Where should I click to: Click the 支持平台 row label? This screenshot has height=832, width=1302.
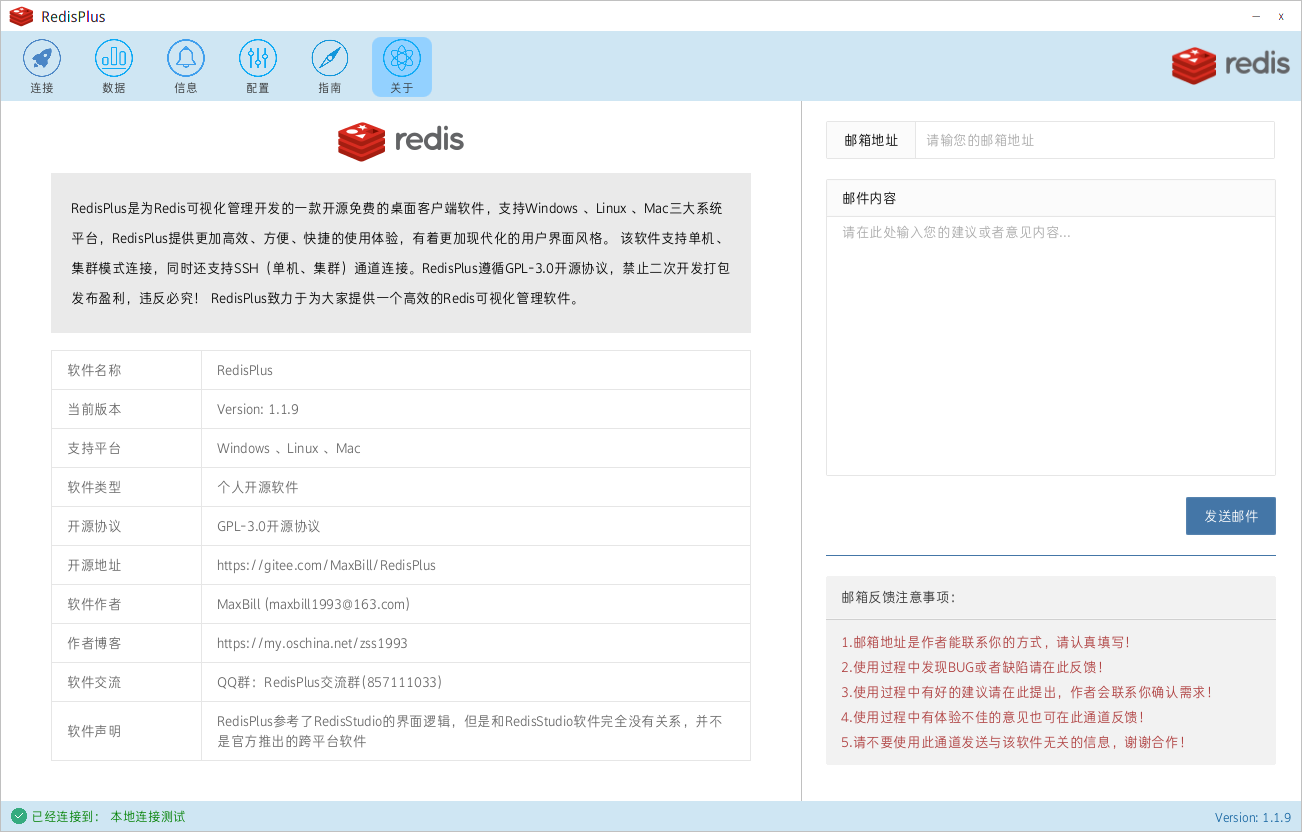(x=94, y=448)
